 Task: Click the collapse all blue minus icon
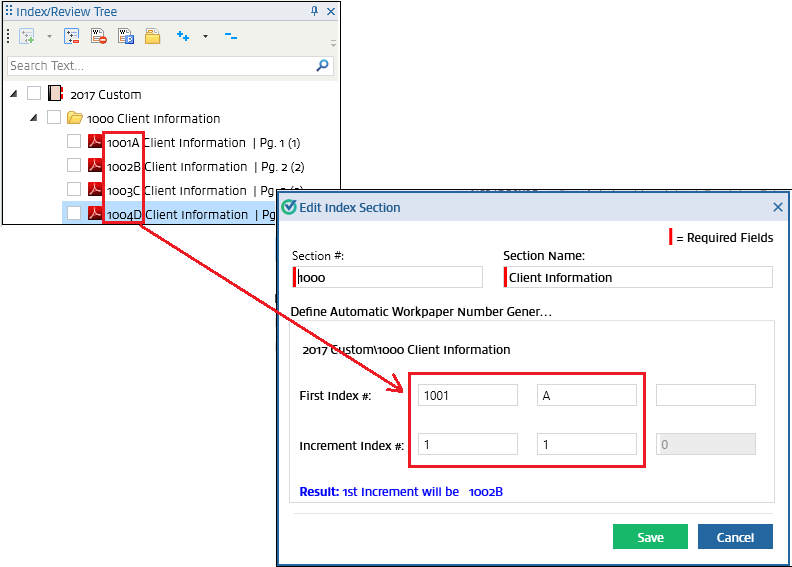point(231,36)
